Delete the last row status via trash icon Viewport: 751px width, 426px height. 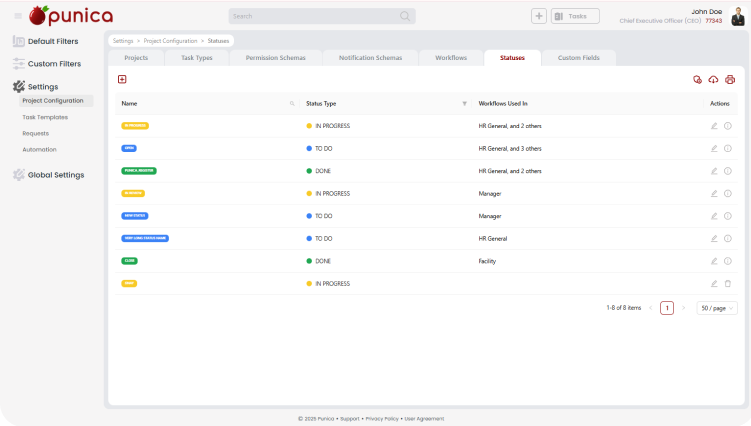[x=728, y=284]
